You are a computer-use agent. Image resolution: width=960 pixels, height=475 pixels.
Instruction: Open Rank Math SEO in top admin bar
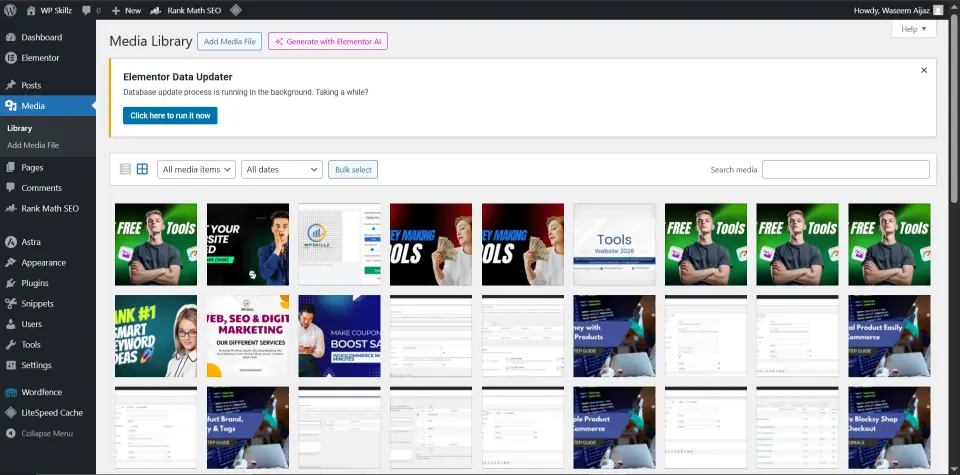click(186, 10)
